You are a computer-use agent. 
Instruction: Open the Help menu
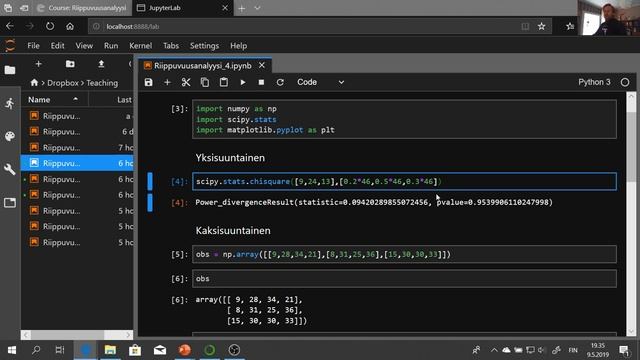[x=238, y=46]
